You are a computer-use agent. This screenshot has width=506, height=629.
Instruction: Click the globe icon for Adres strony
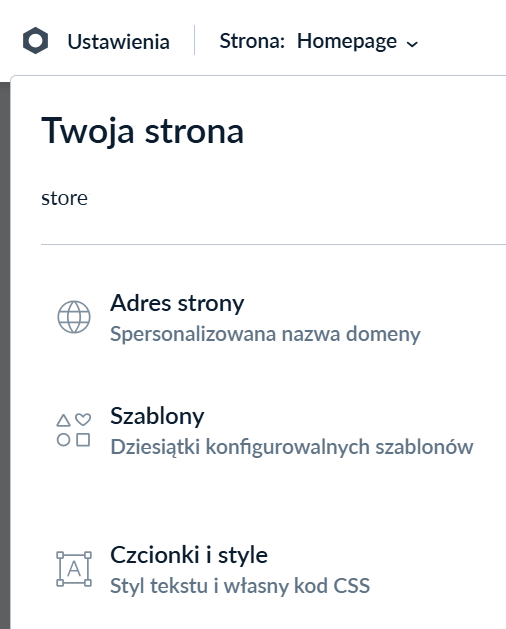coord(74,317)
